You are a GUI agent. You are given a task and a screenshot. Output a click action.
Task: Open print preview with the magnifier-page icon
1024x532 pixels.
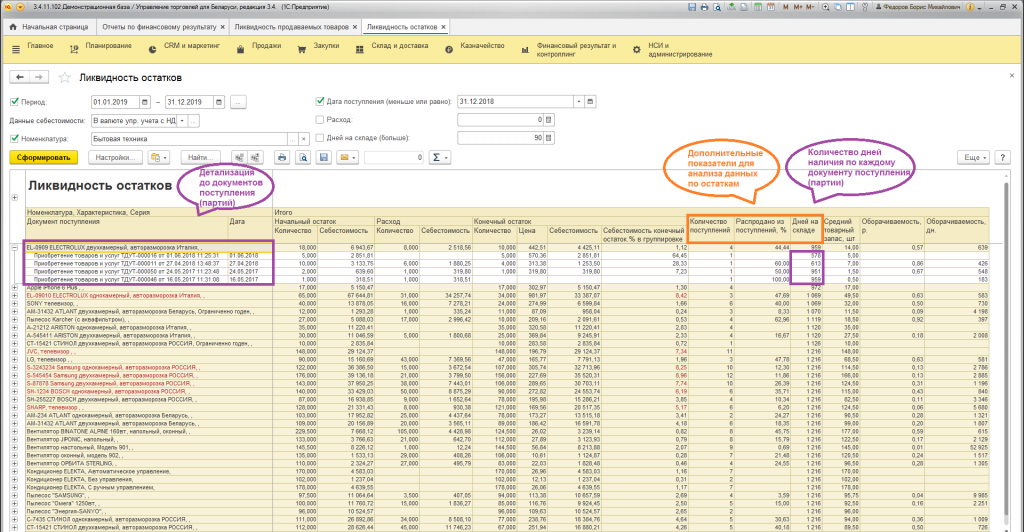[302, 157]
